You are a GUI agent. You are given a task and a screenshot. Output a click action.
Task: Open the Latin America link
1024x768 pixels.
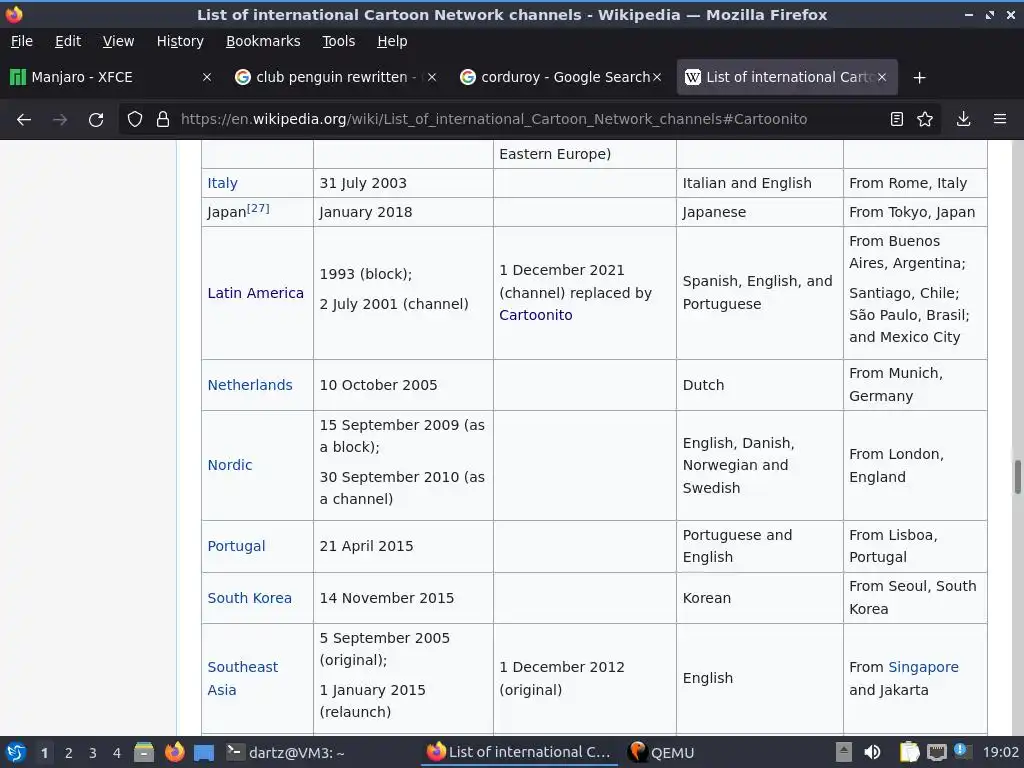point(255,293)
